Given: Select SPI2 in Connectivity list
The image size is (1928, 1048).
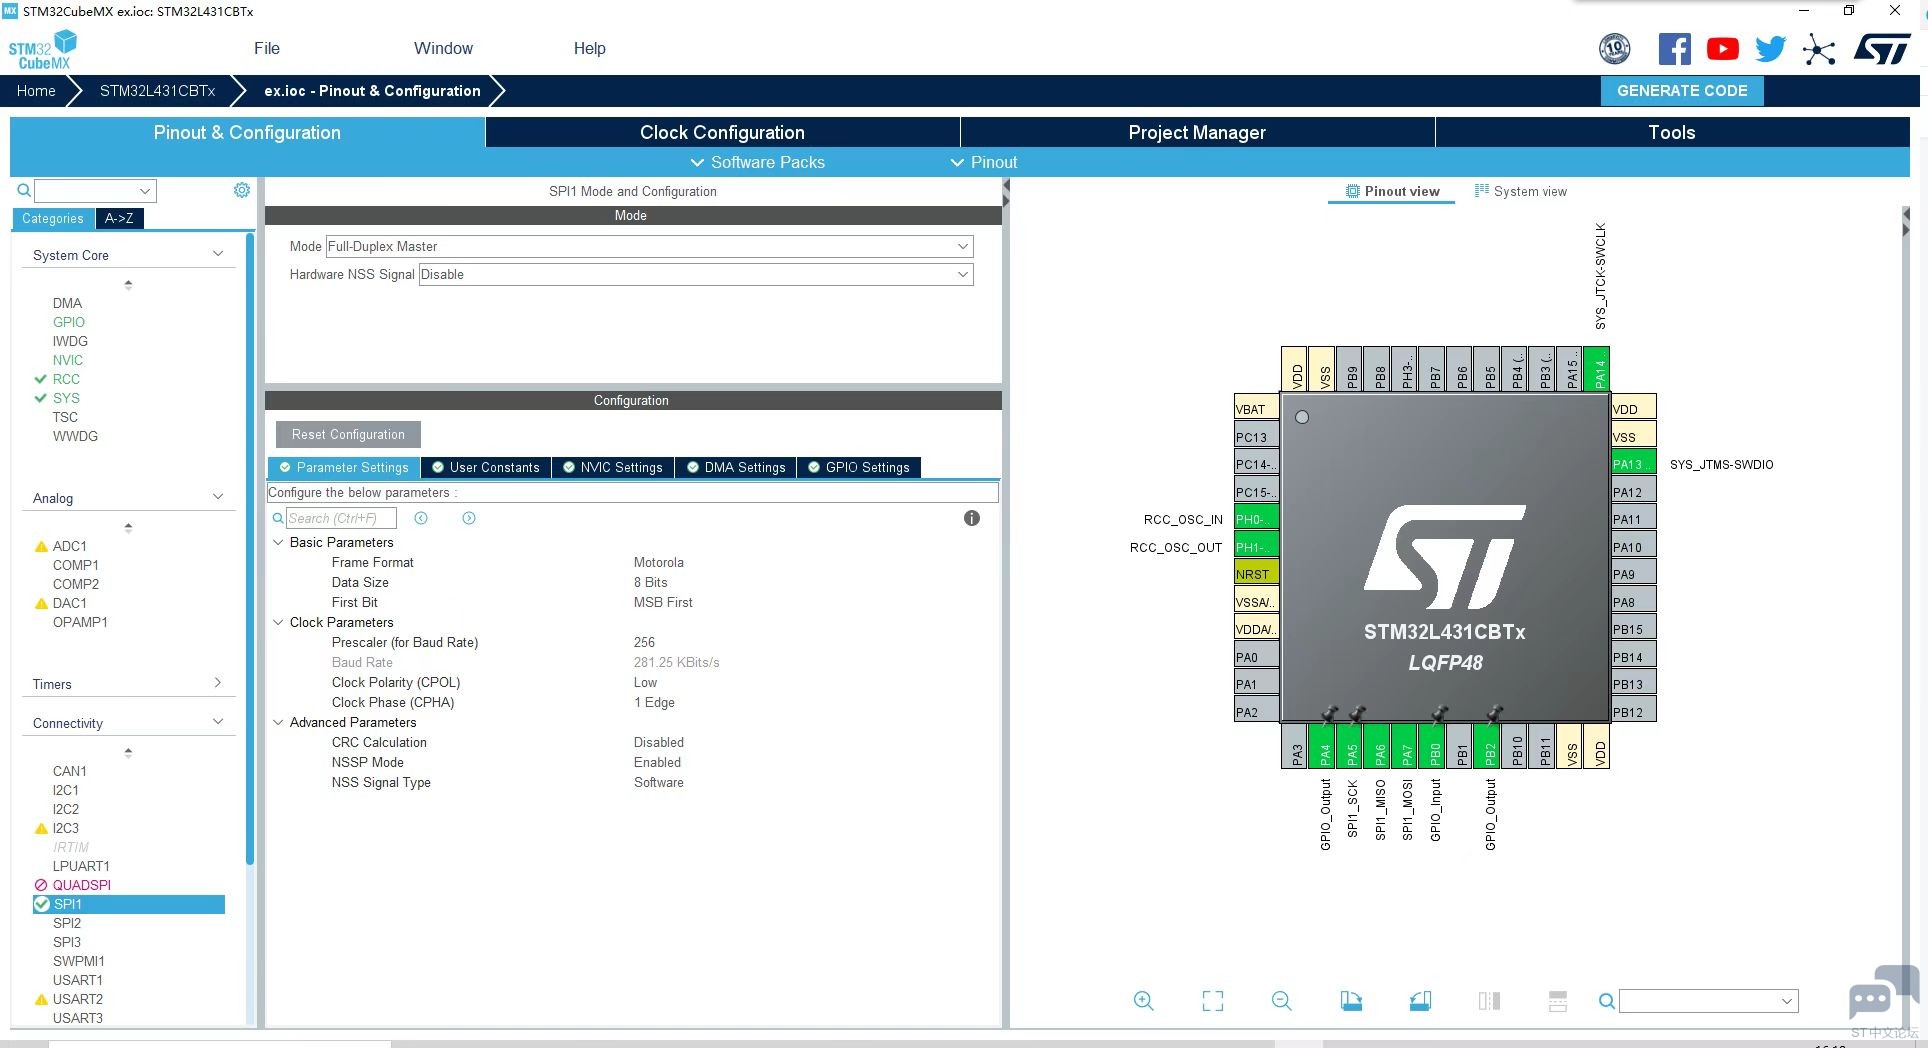Looking at the screenshot, I should [67, 923].
